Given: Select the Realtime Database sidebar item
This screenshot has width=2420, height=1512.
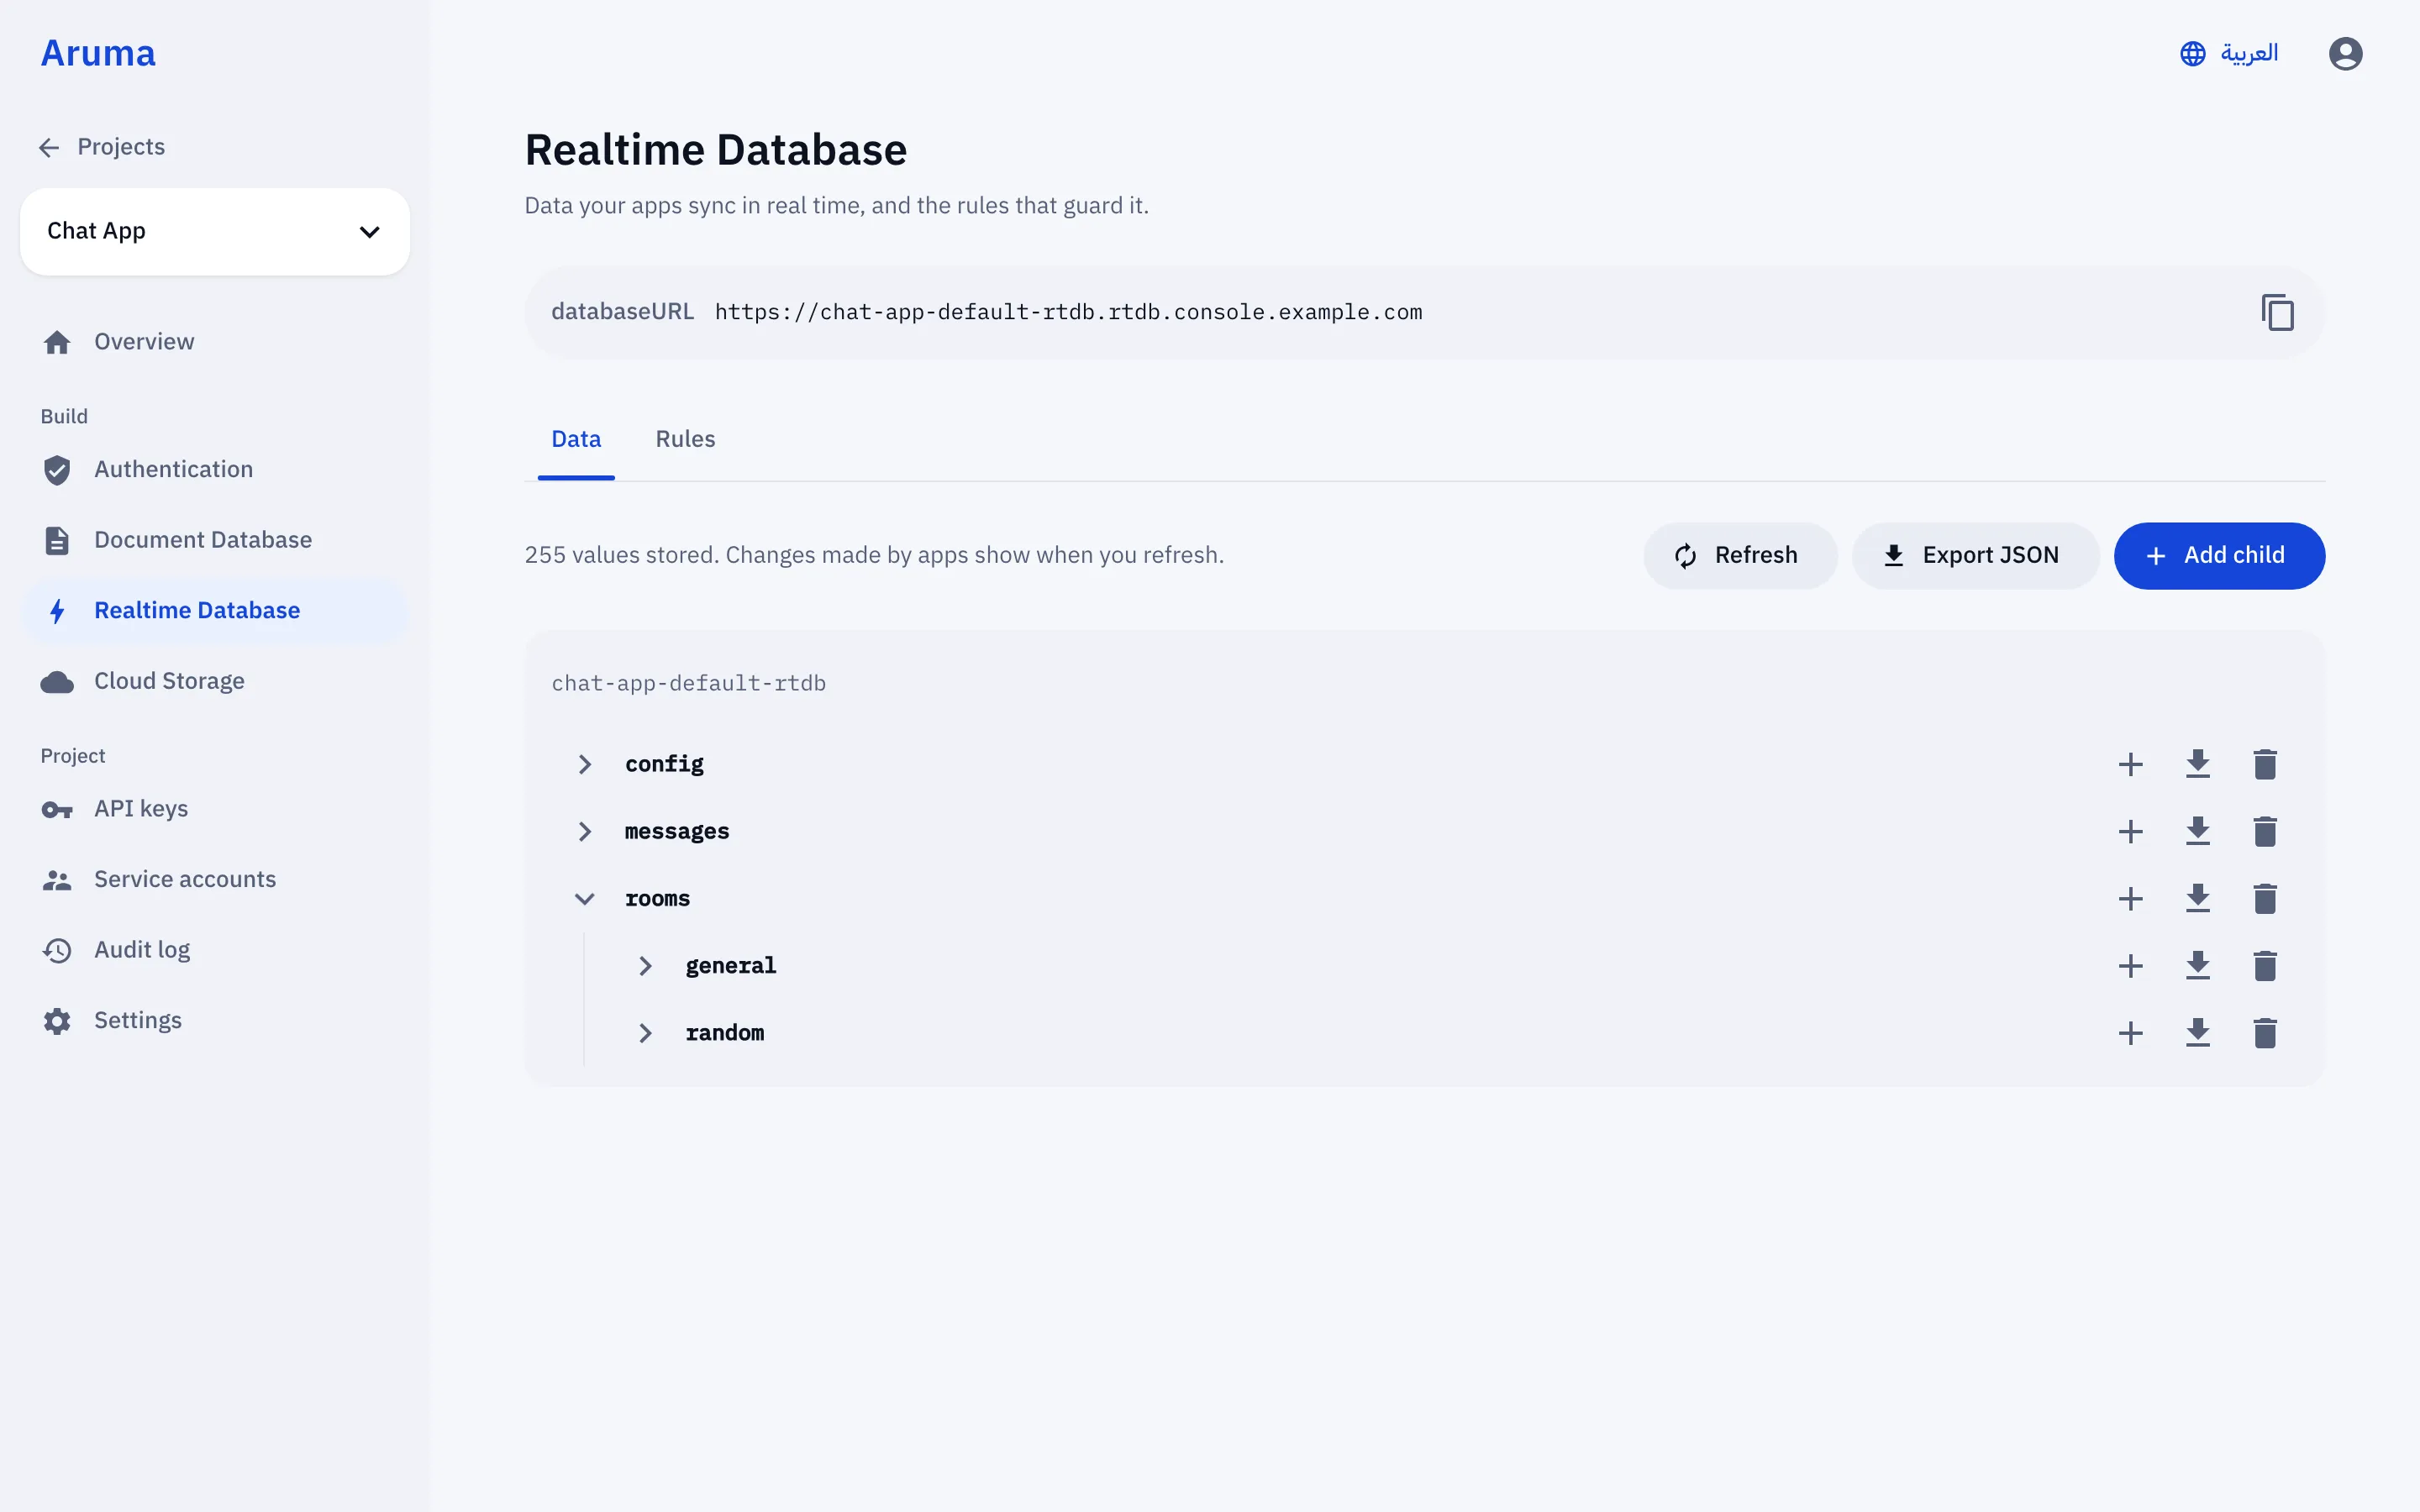Looking at the screenshot, I should click(215, 611).
